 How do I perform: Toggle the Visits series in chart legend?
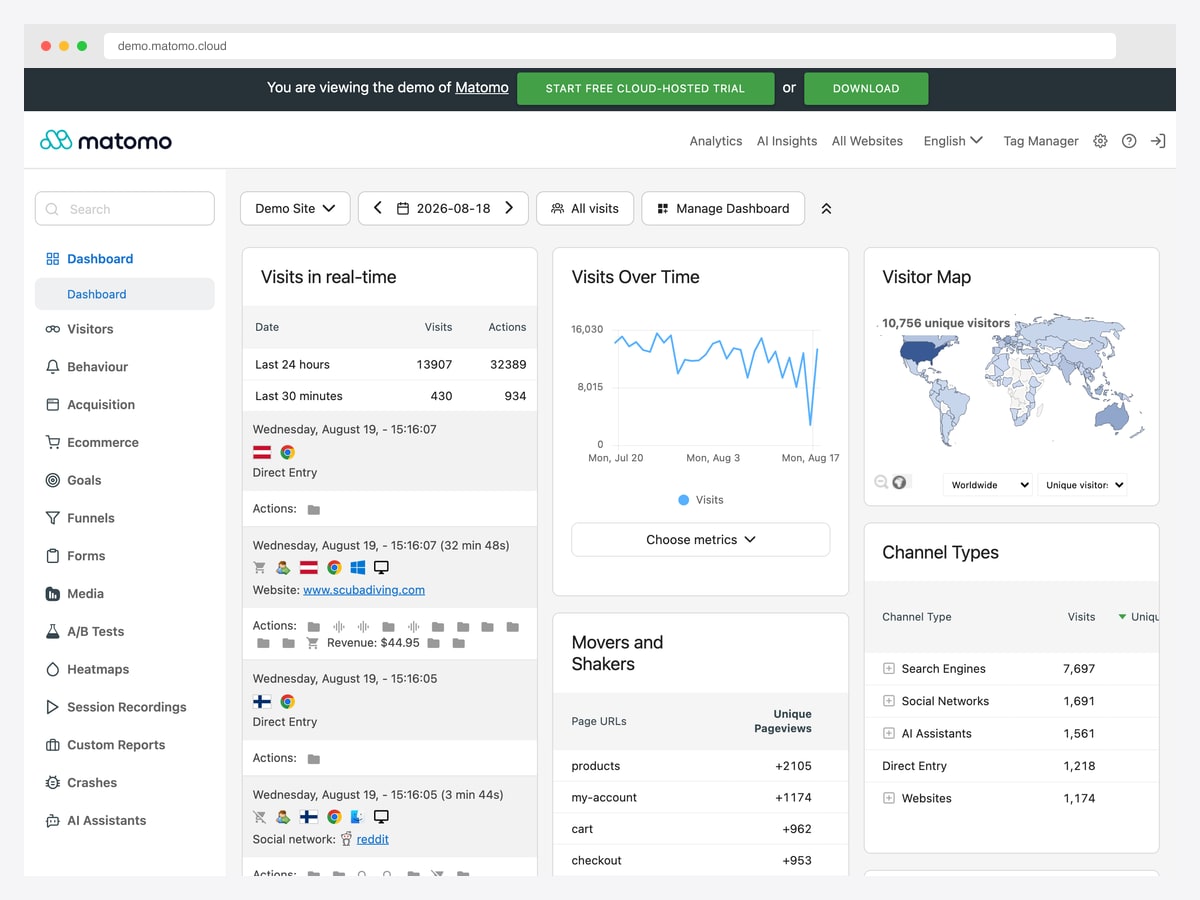coord(700,499)
